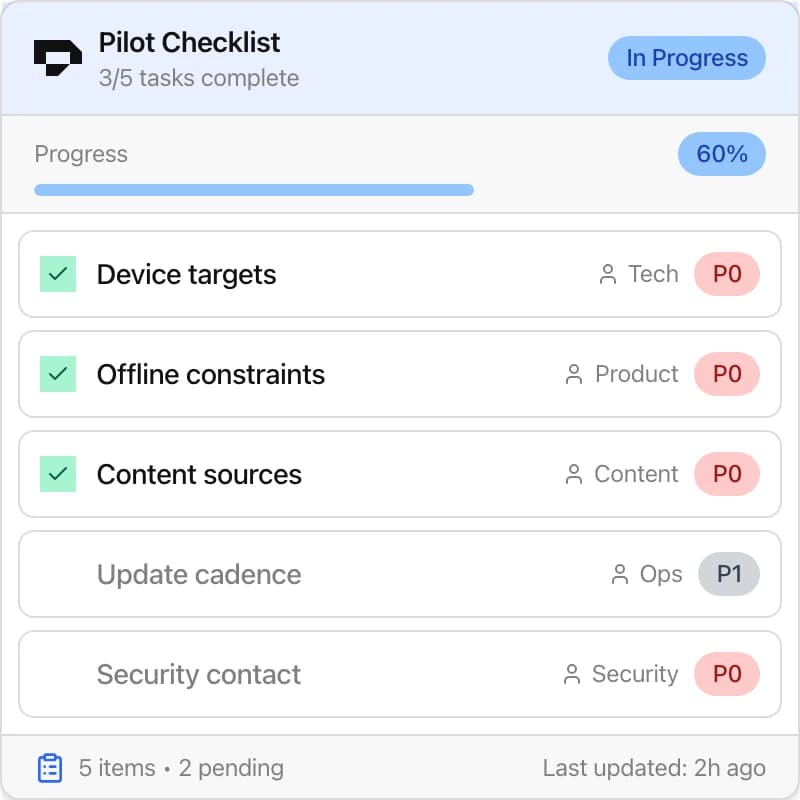The image size is (800, 800).
Task: Click the P1 priority badge on Update cadence
Action: coord(729,574)
